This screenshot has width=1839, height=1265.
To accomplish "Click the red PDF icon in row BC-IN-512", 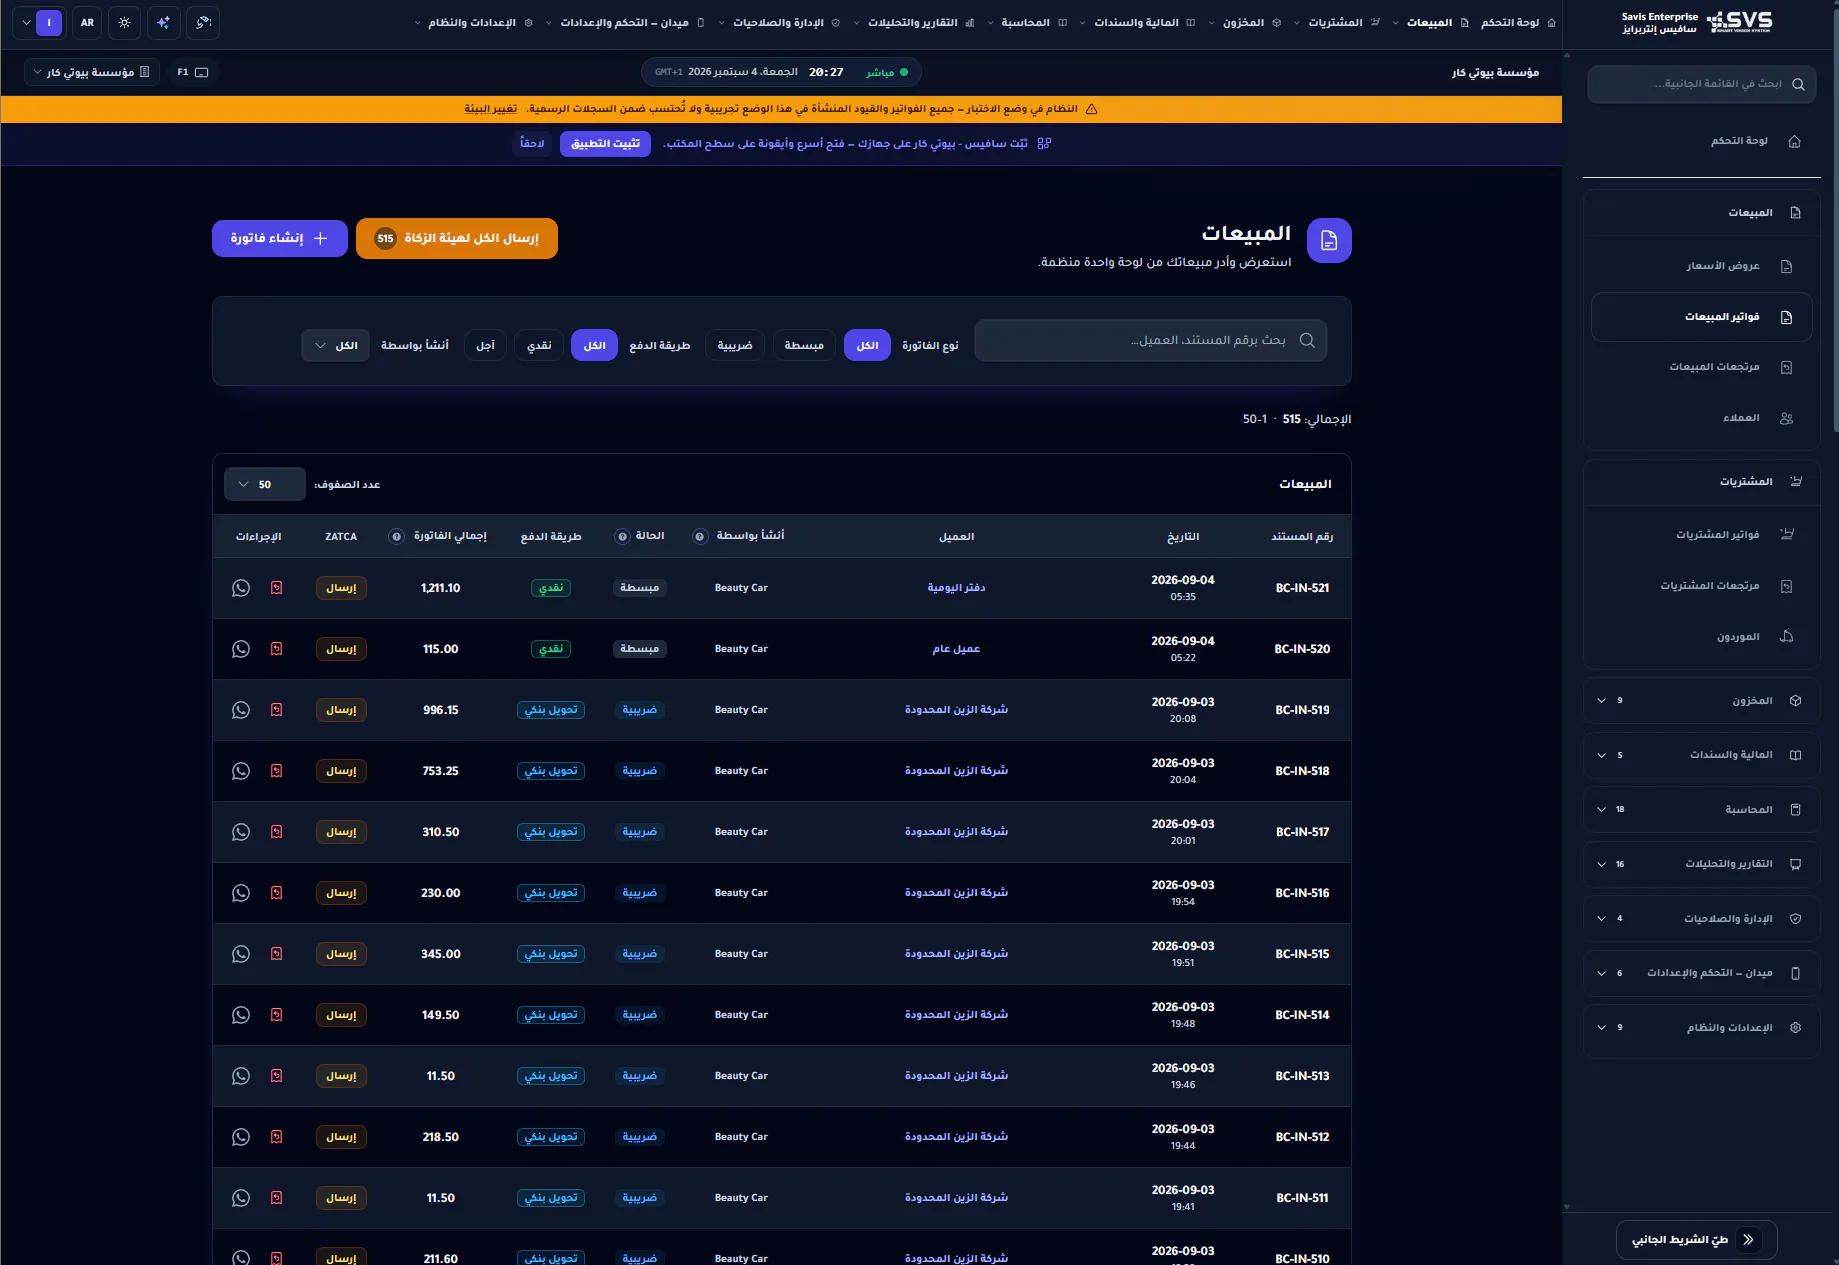I will 277,1137.
